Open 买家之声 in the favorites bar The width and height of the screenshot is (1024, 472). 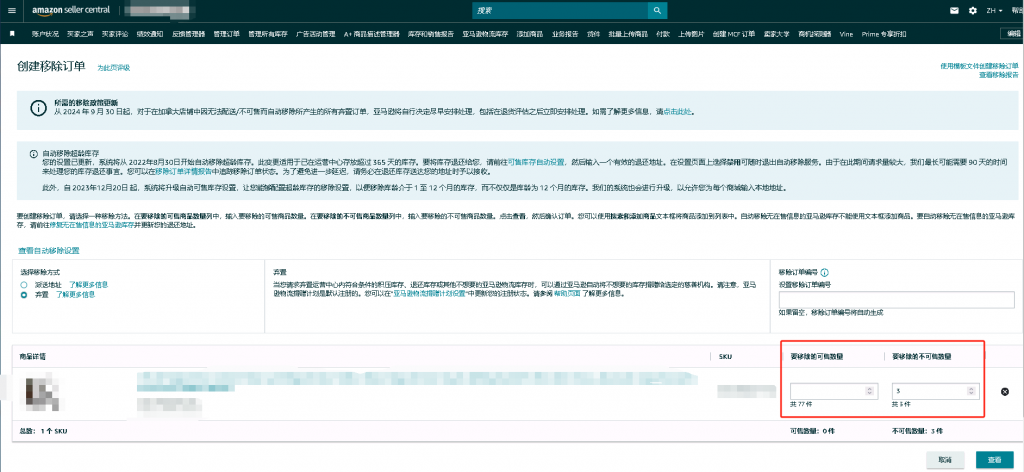[x=80, y=34]
